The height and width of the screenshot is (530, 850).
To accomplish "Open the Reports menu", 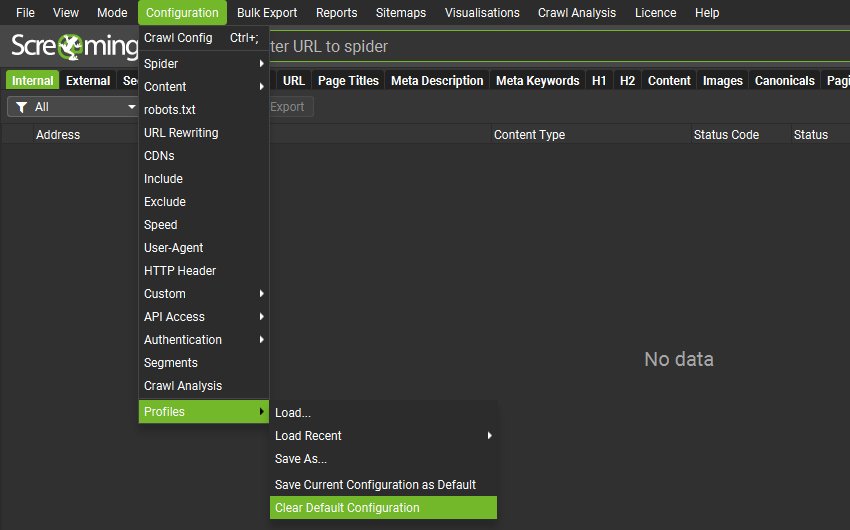I will pos(336,12).
